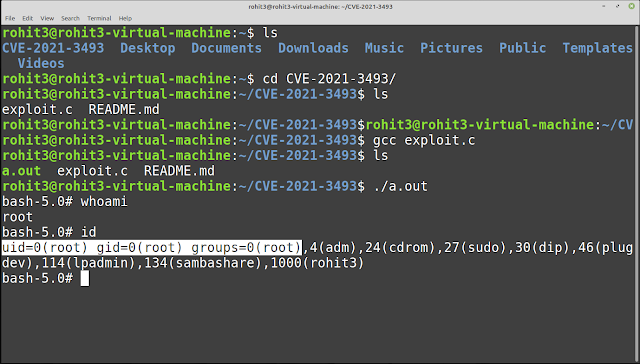Open the Edit menu
Viewport: 640px width, 364px height.
pos(27,18)
